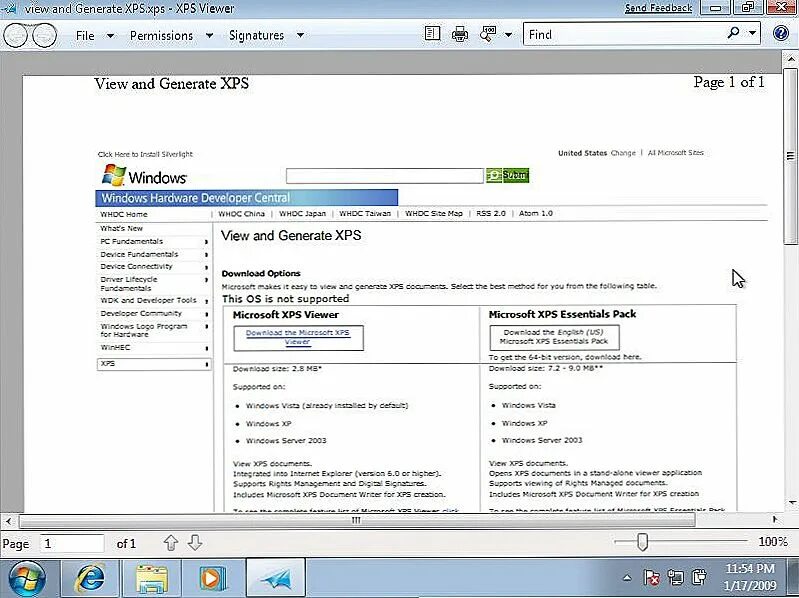
Task: Click the horizontal scrollbar left arrow
Action: click(8, 521)
